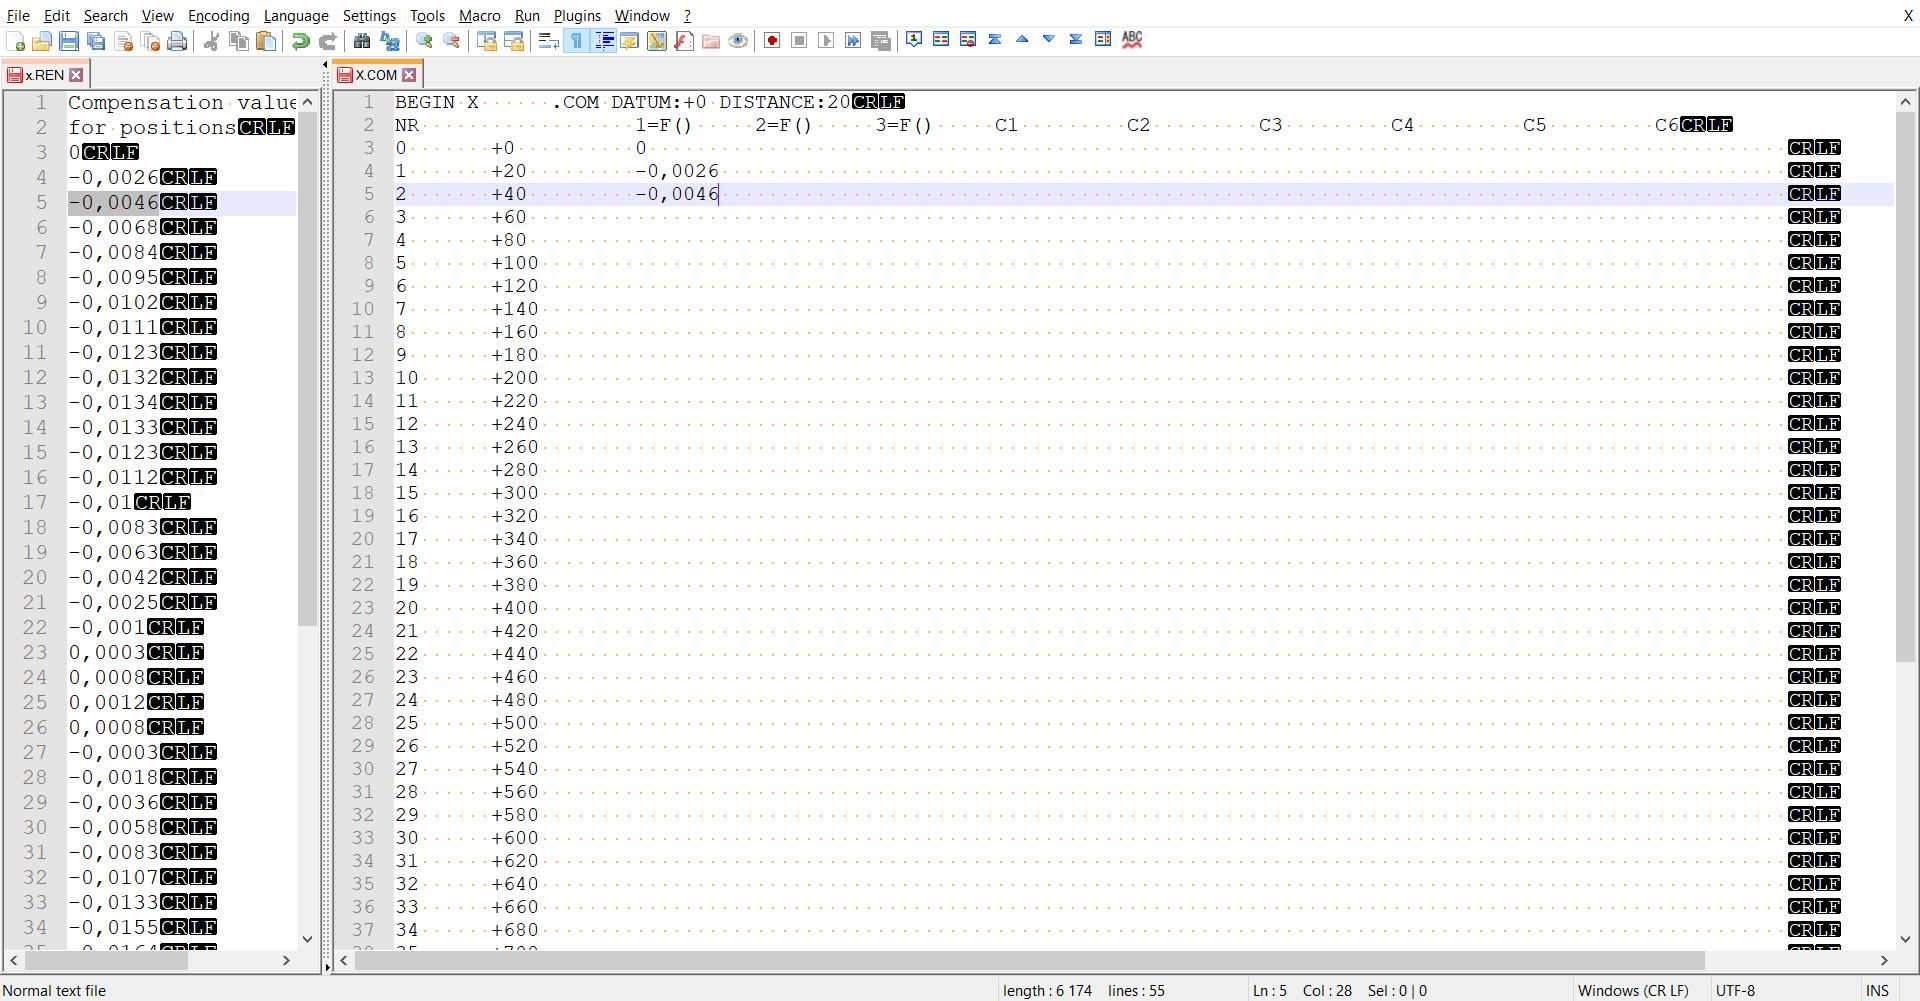Click the Save Recorded Macro icon
Viewport: 1920px width, 1001px height.
[x=881, y=41]
